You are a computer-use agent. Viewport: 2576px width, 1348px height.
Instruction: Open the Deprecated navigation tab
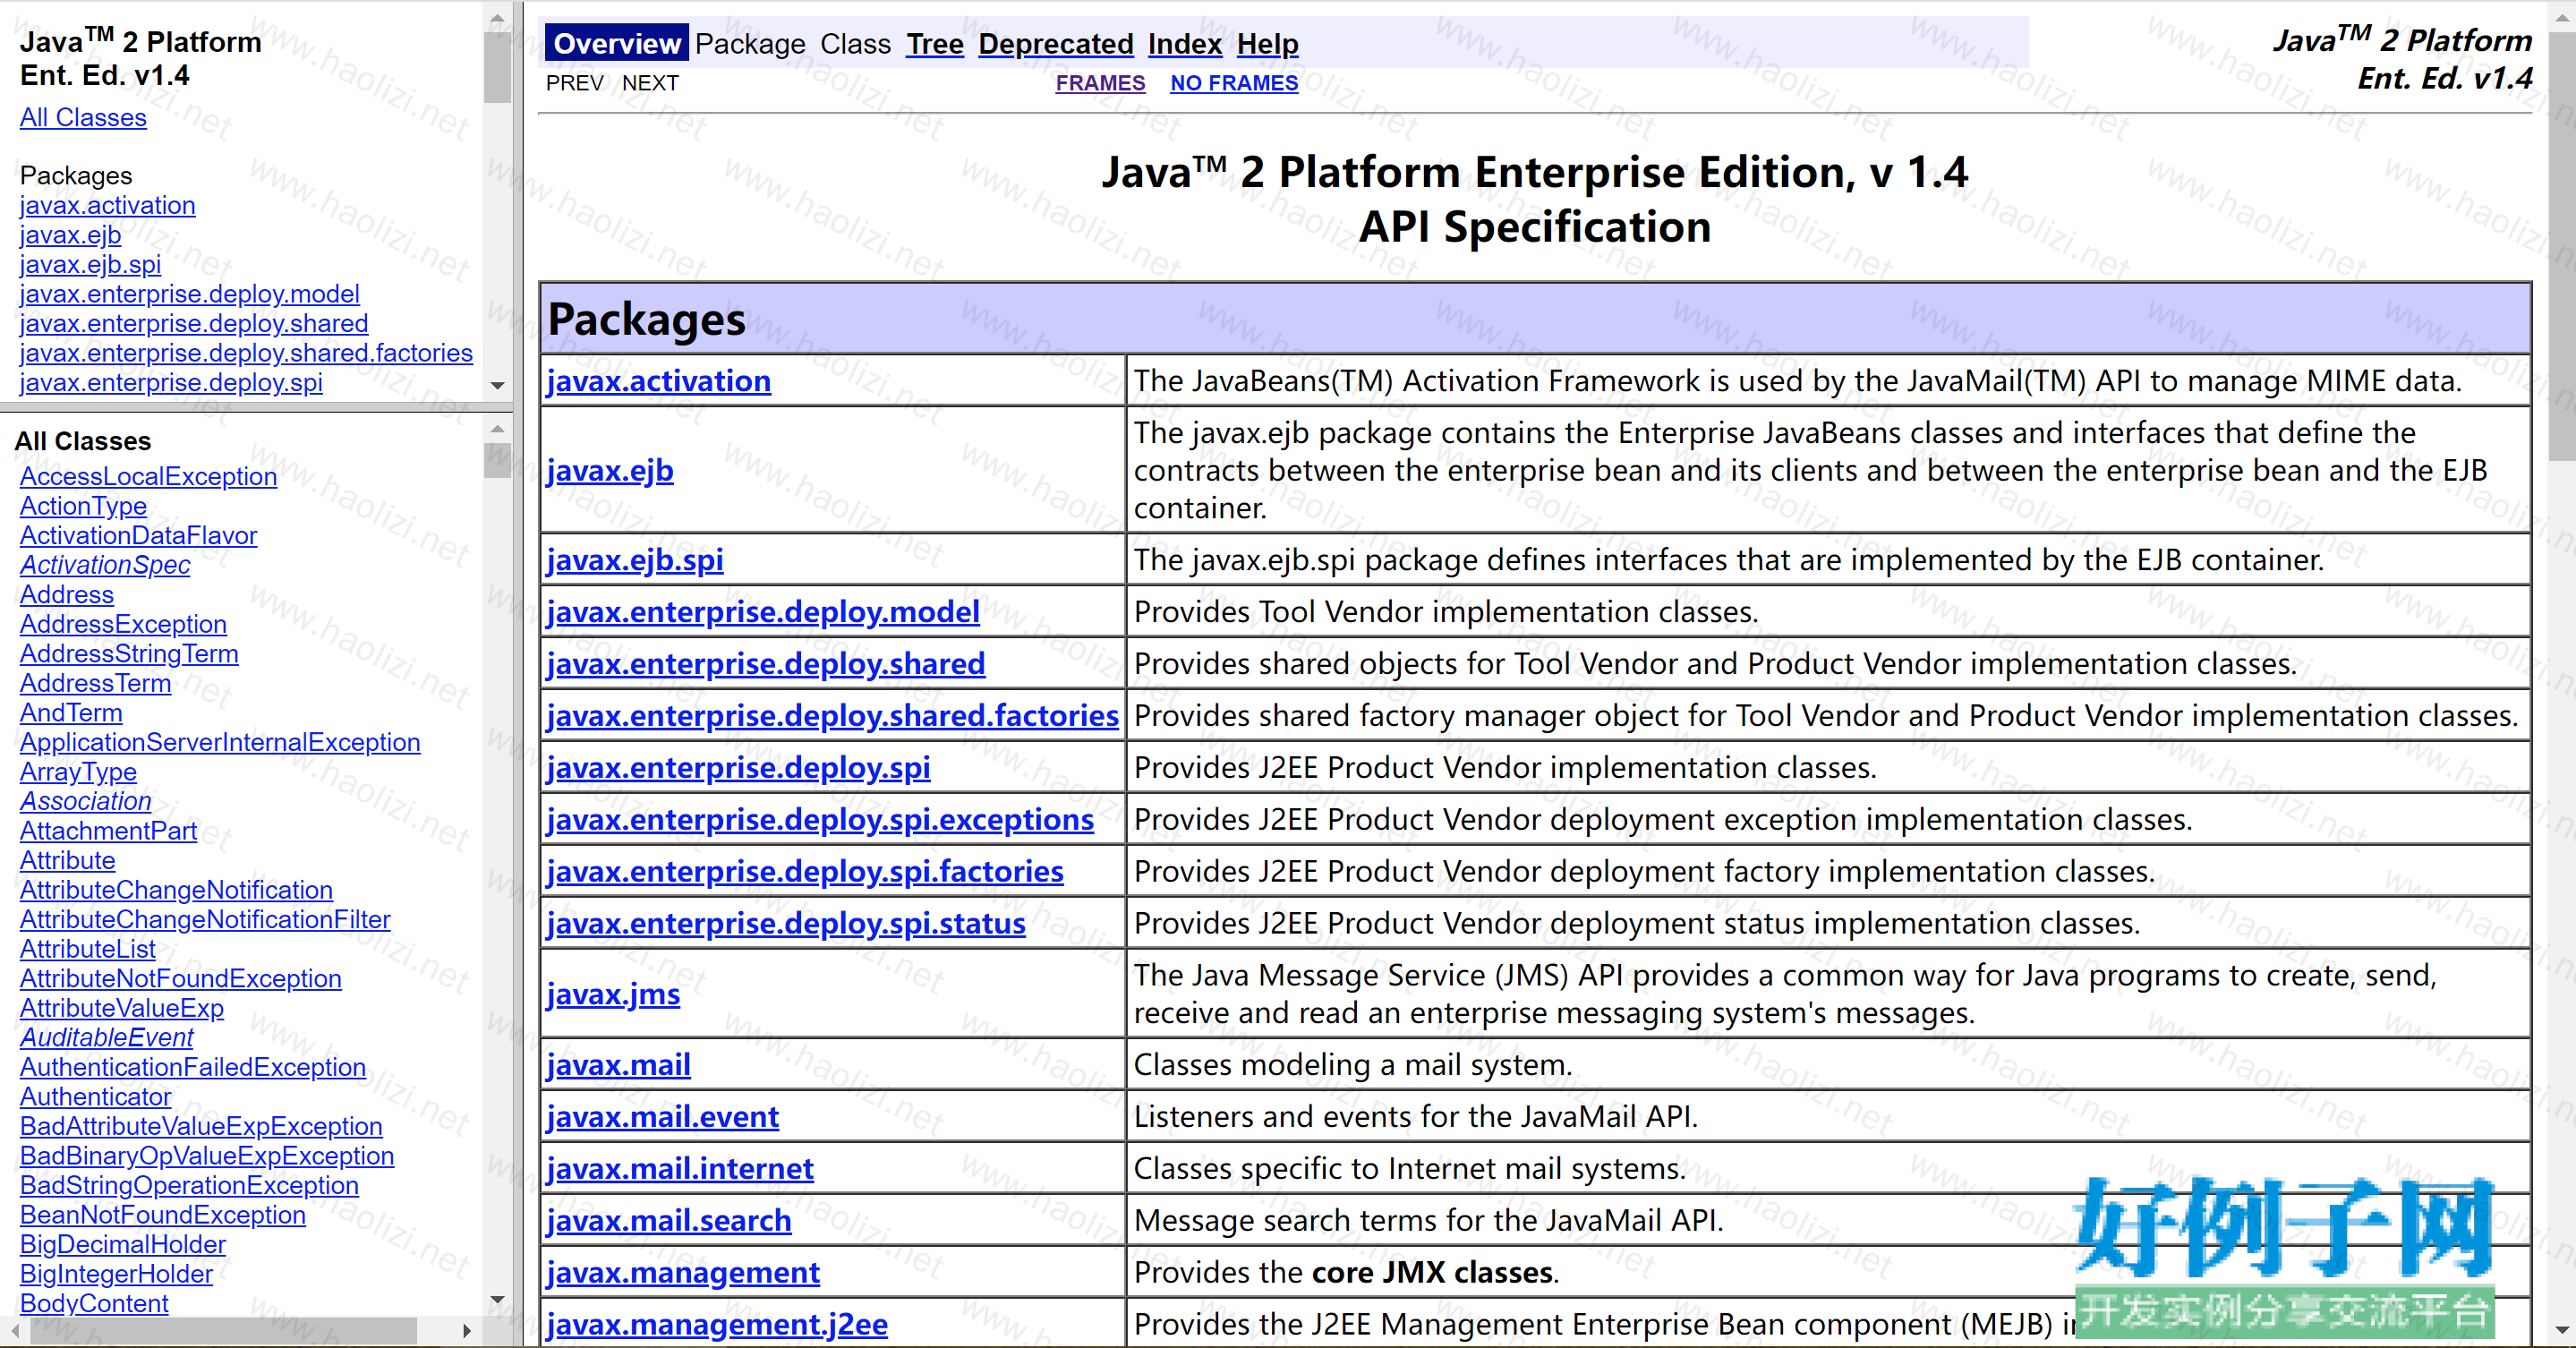click(1055, 44)
